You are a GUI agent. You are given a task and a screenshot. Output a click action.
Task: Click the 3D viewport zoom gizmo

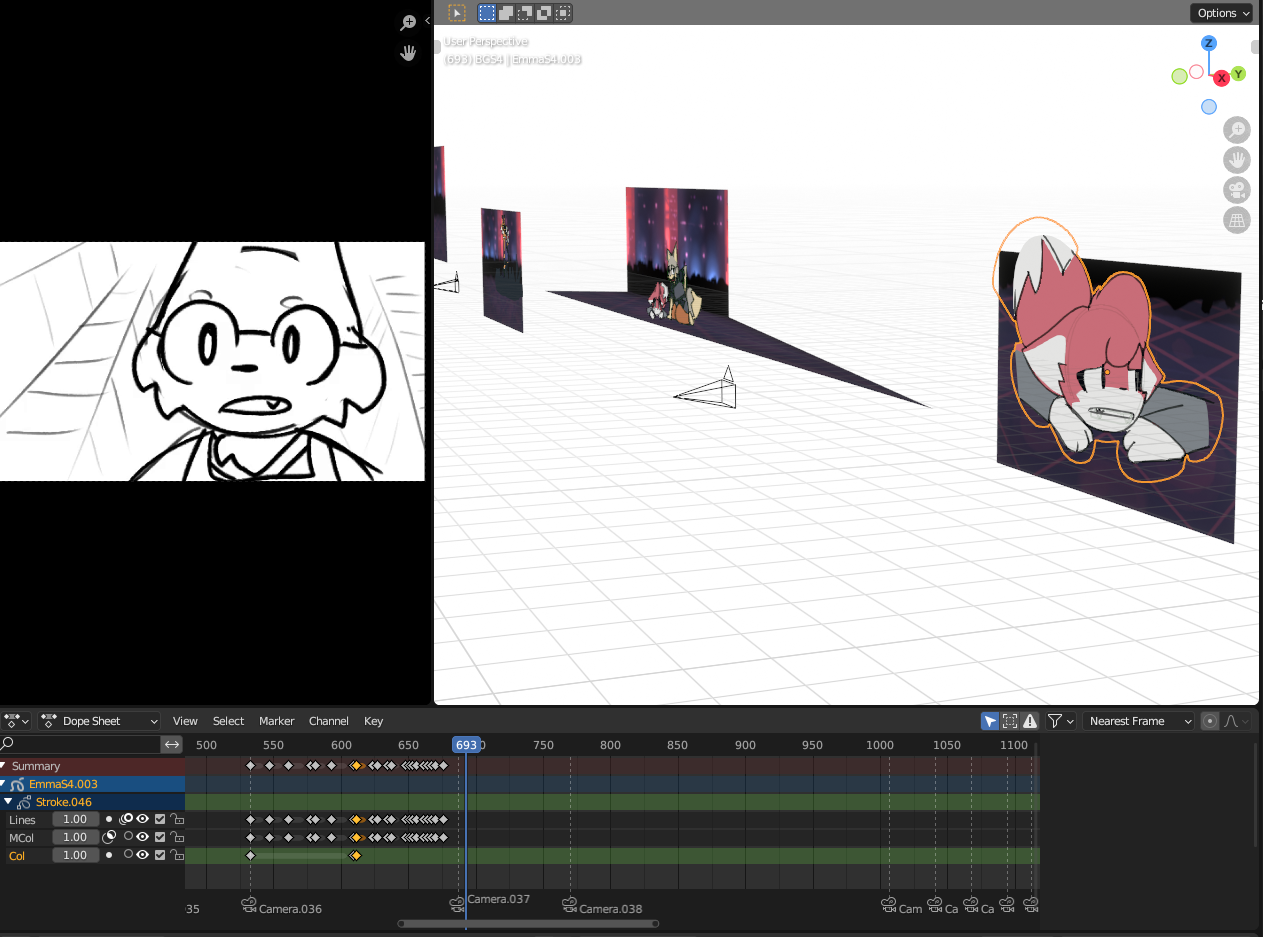1237,130
